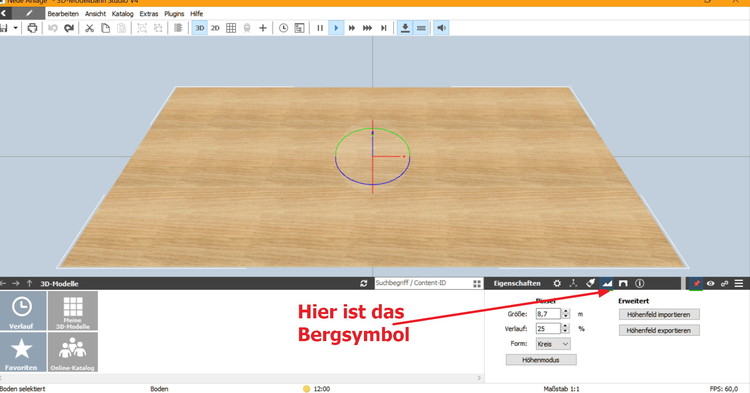750x393 pixels.
Task: Open the Katalog menu
Action: [x=122, y=13]
